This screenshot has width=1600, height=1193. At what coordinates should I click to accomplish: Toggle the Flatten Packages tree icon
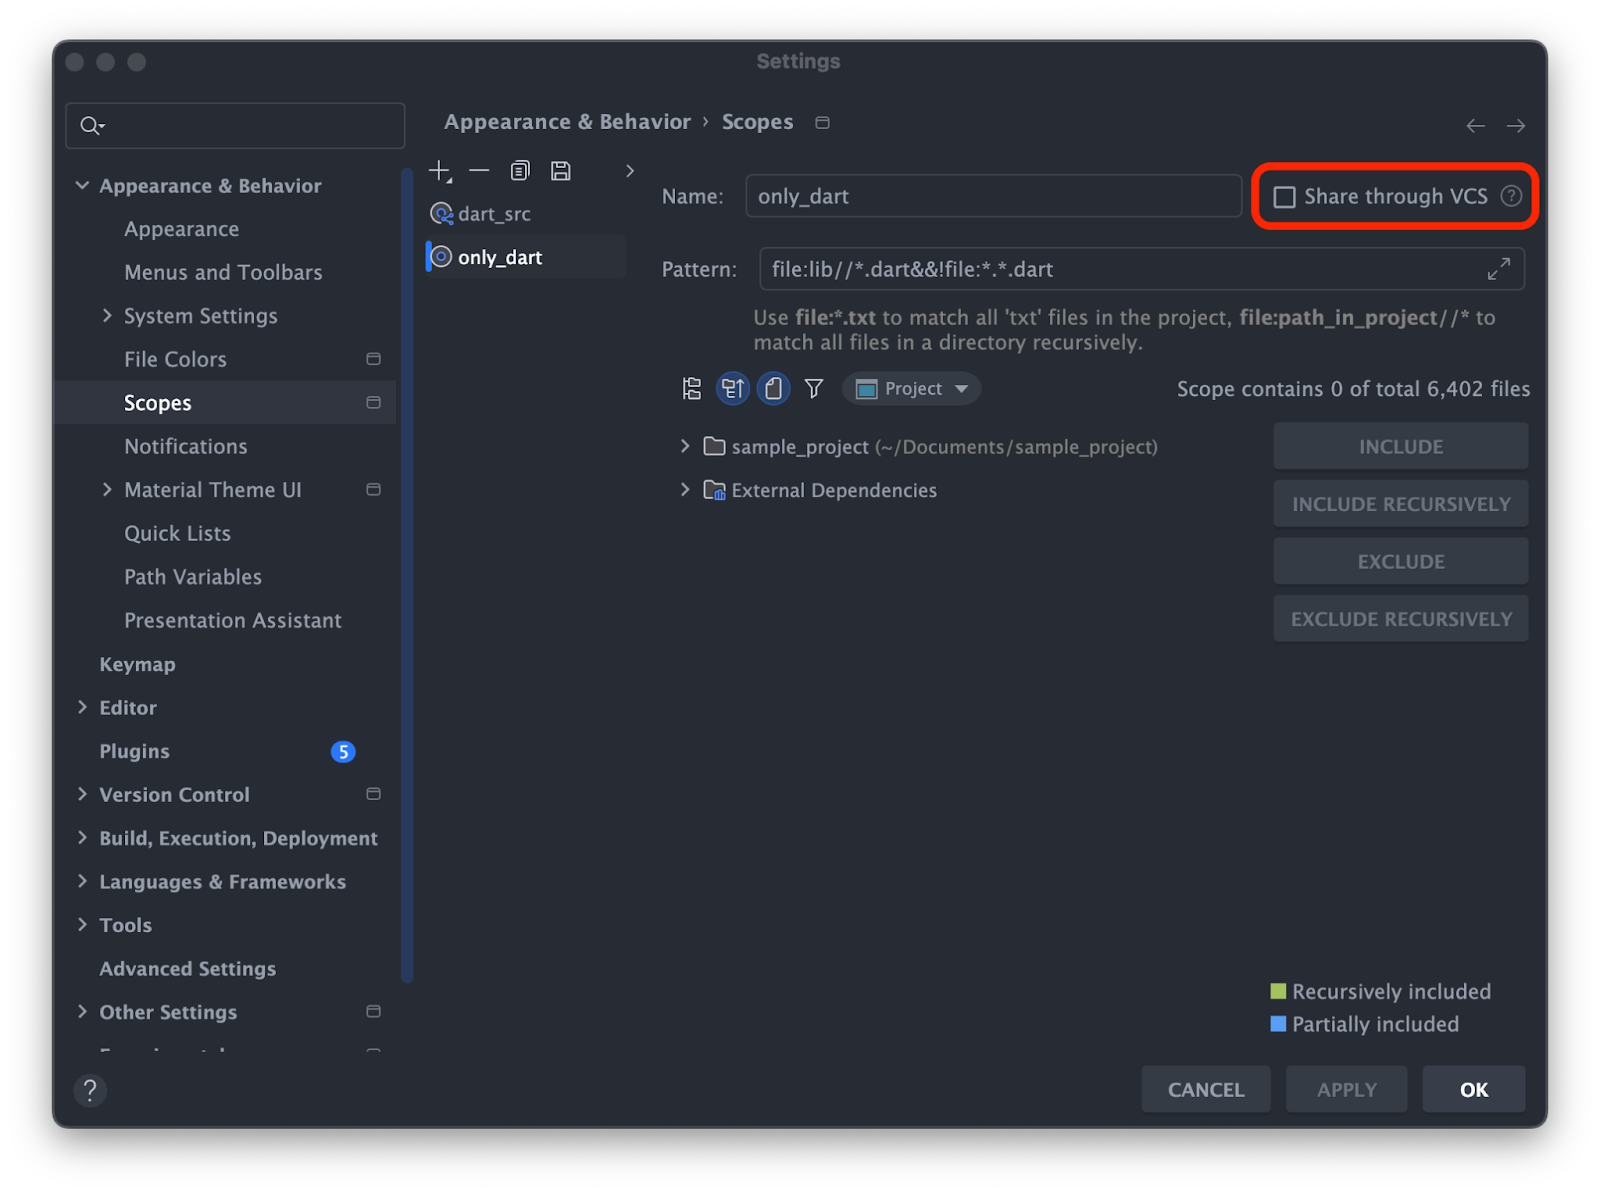[x=692, y=389]
